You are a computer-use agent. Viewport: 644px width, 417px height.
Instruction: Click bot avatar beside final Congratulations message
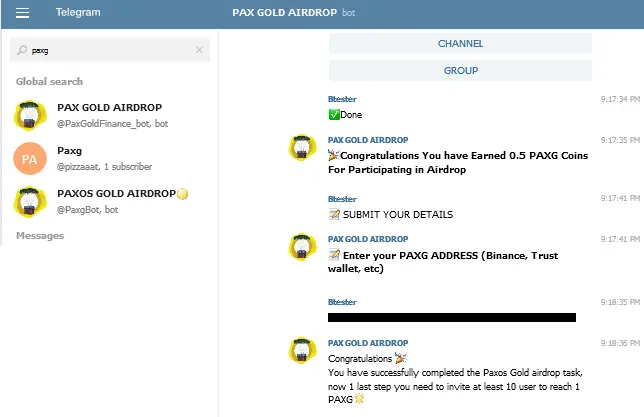coord(302,350)
